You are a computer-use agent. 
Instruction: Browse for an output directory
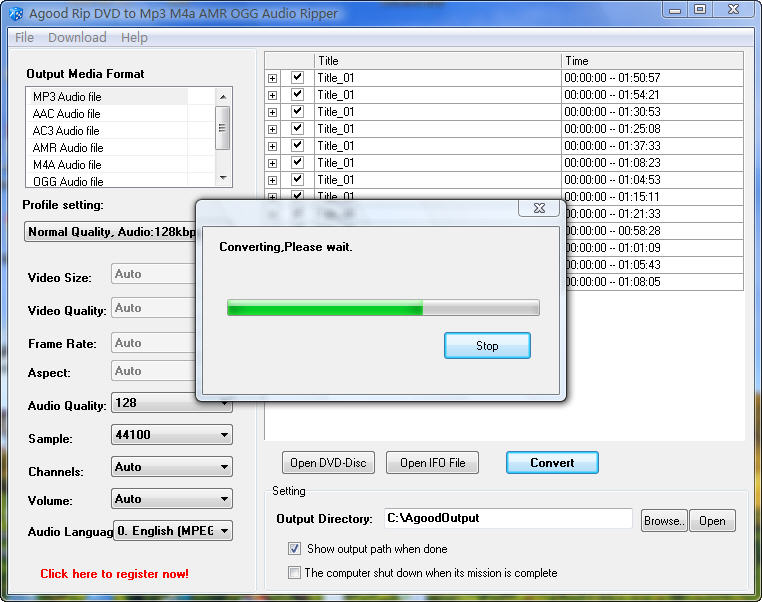click(664, 520)
